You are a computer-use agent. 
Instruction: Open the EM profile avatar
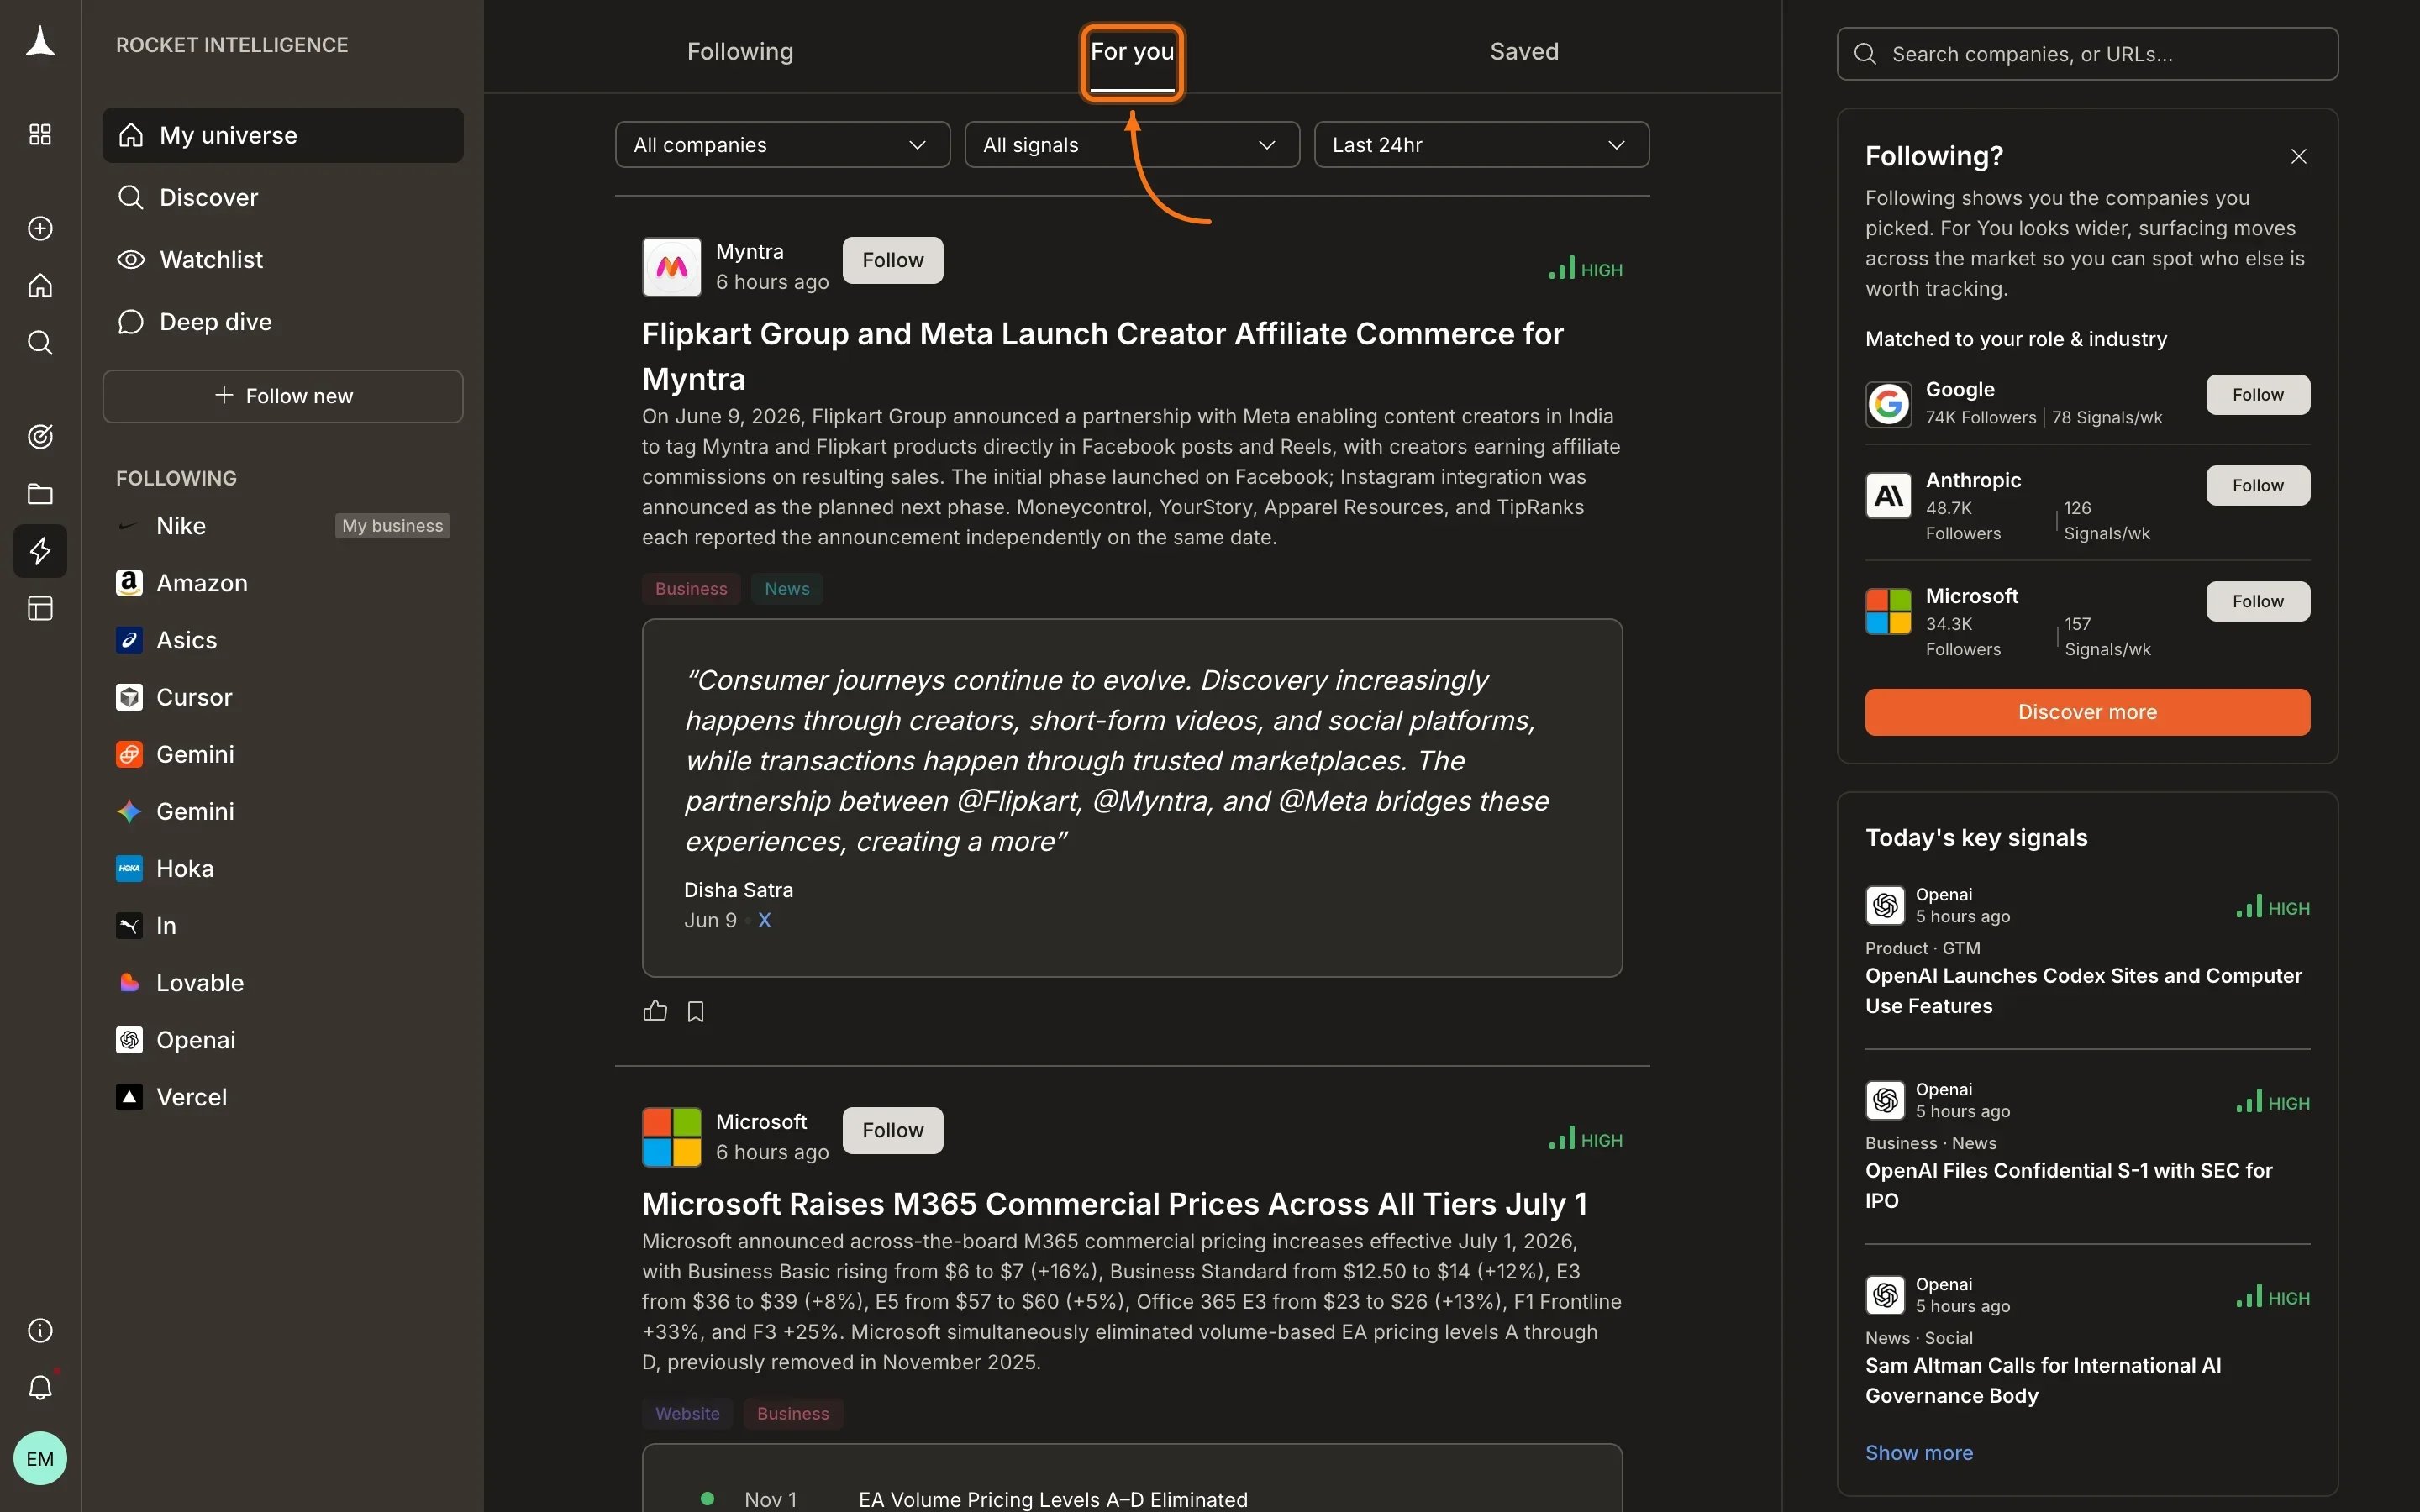[x=40, y=1459]
